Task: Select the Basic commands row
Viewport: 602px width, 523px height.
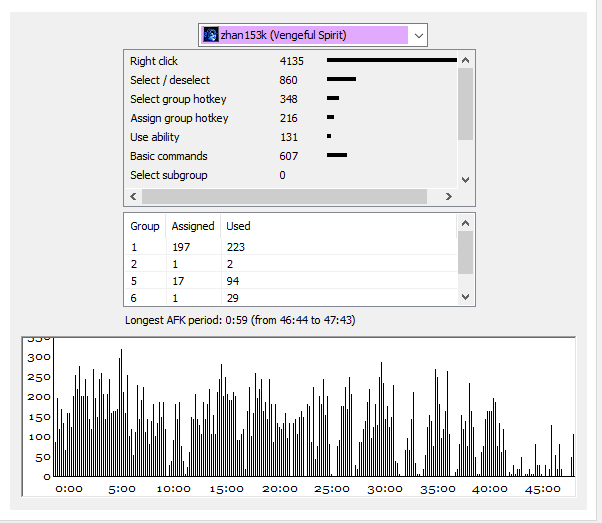Action: pyautogui.click(x=291, y=156)
